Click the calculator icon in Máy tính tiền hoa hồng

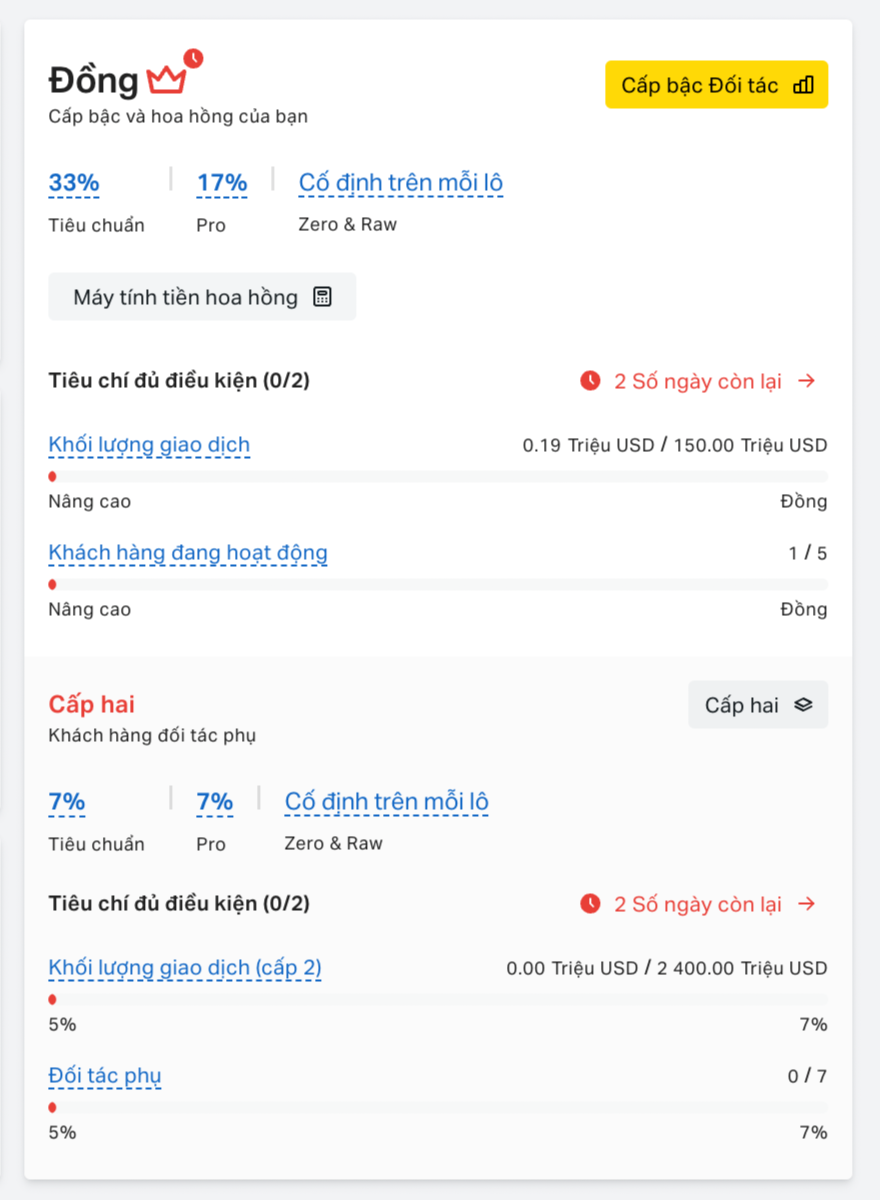click(x=322, y=297)
